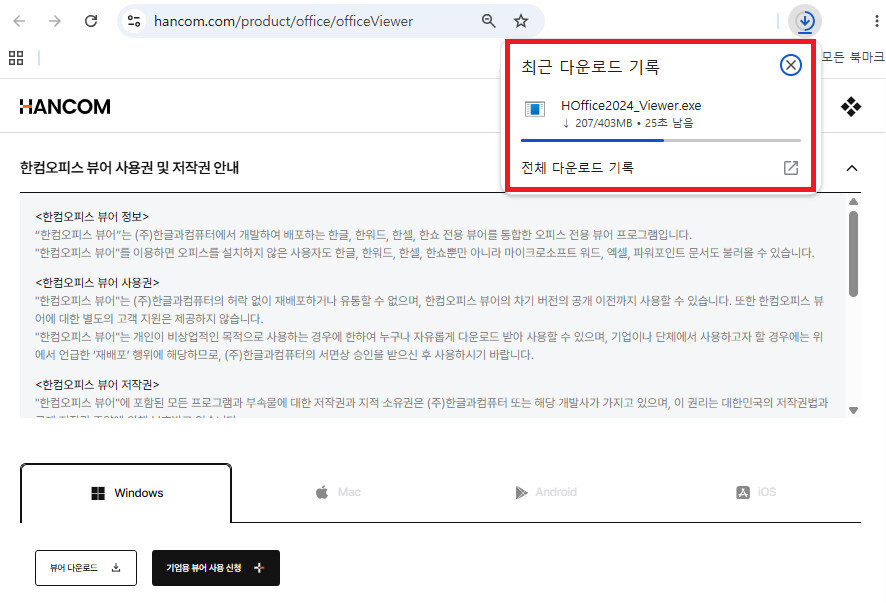Reload the Hancom page
886x603 pixels.
91,21
